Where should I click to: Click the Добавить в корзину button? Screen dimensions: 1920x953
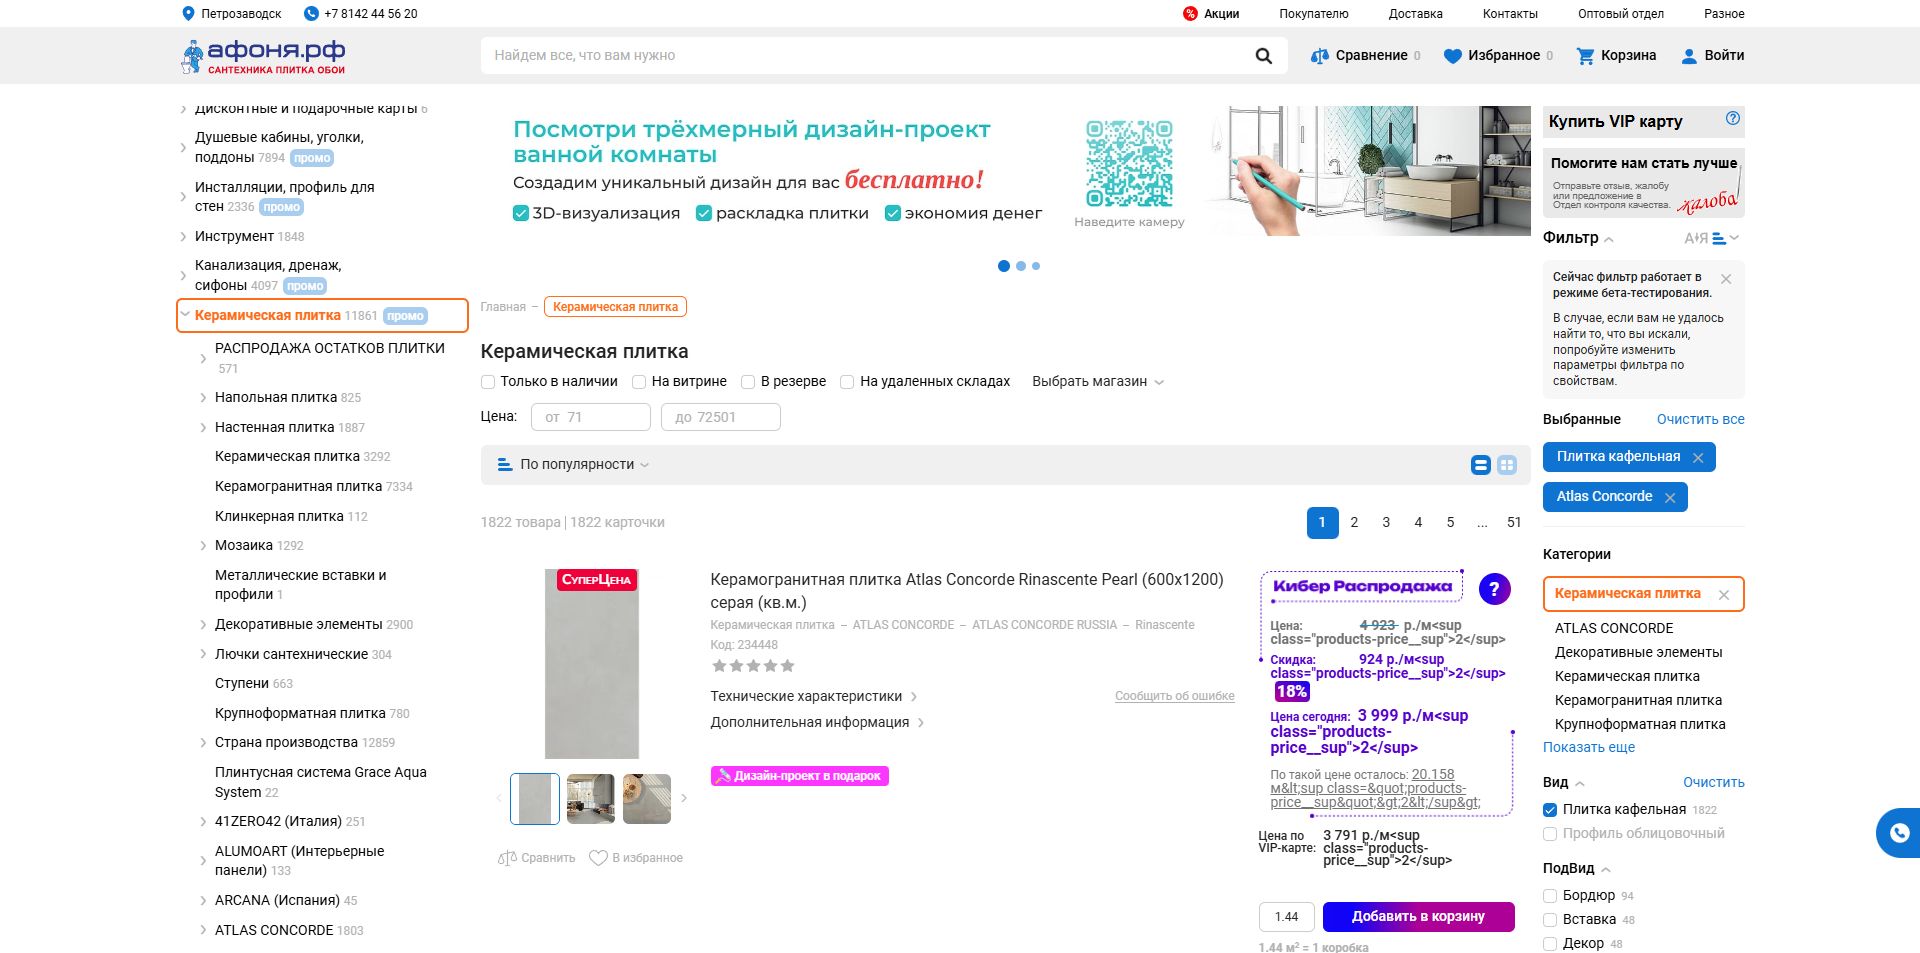point(1418,916)
